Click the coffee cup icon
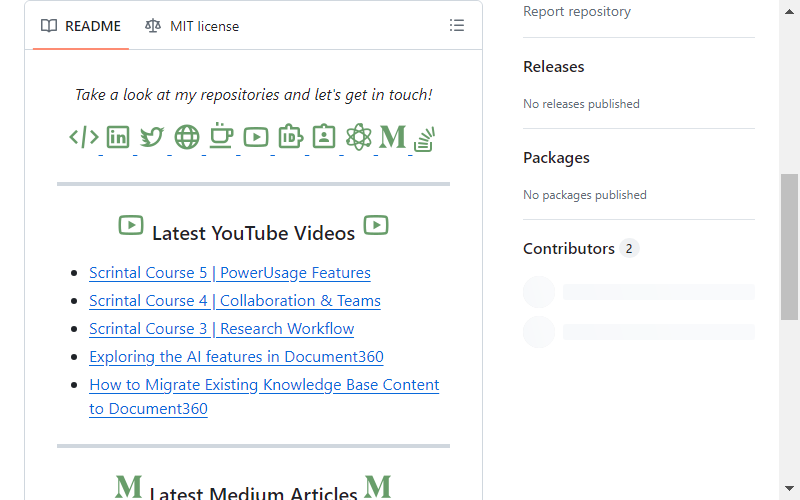Screen dimensions: 800x500 pyautogui.click(x=221, y=136)
